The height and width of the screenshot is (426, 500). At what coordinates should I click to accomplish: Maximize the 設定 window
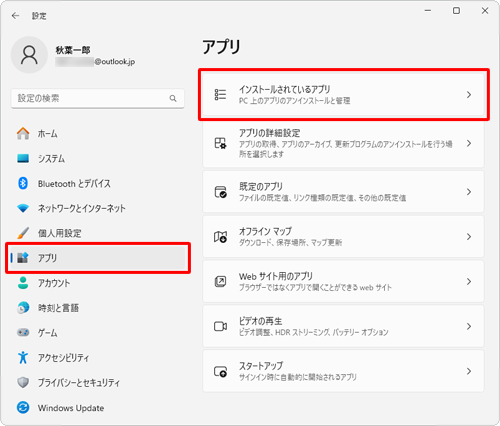tap(456, 11)
